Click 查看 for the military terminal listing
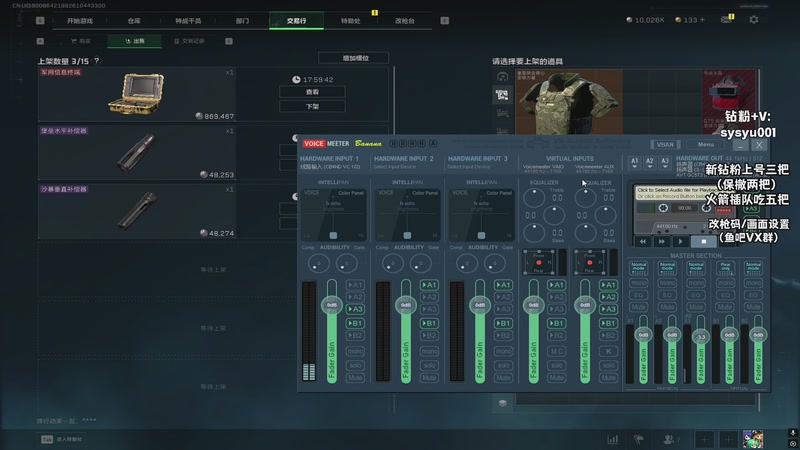Viewport: 800px width, 450px height. click(x=312, y=92)
